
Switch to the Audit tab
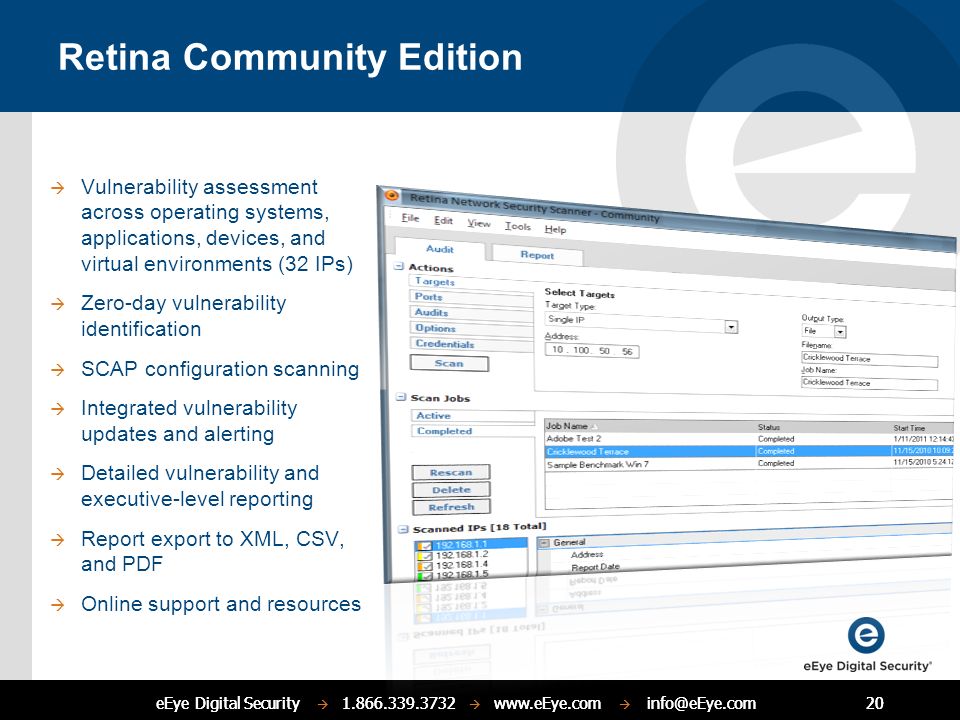[440, 249]
